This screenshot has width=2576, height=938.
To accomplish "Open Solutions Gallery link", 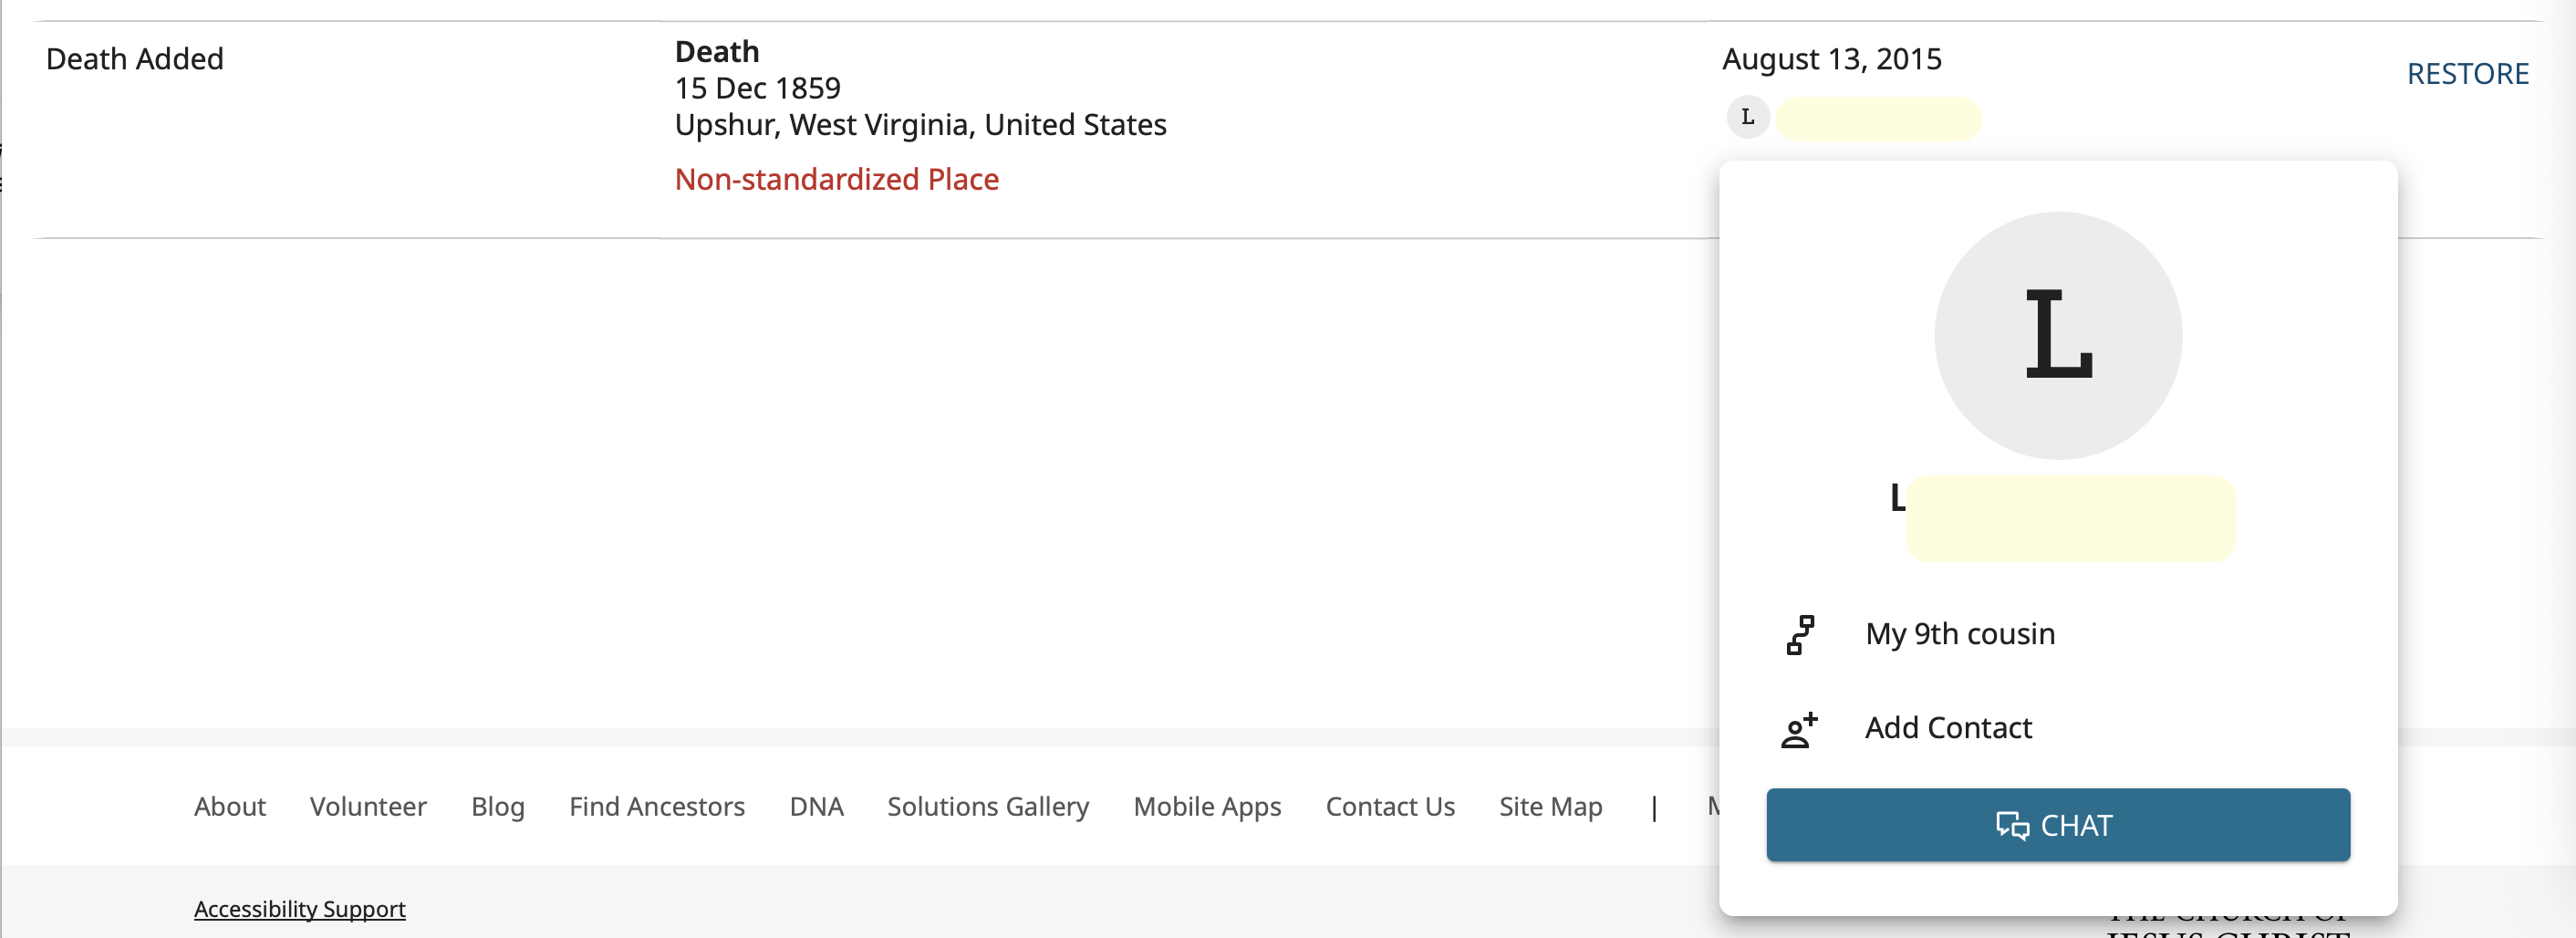I will pyautogui.click(x=988, y=806).
